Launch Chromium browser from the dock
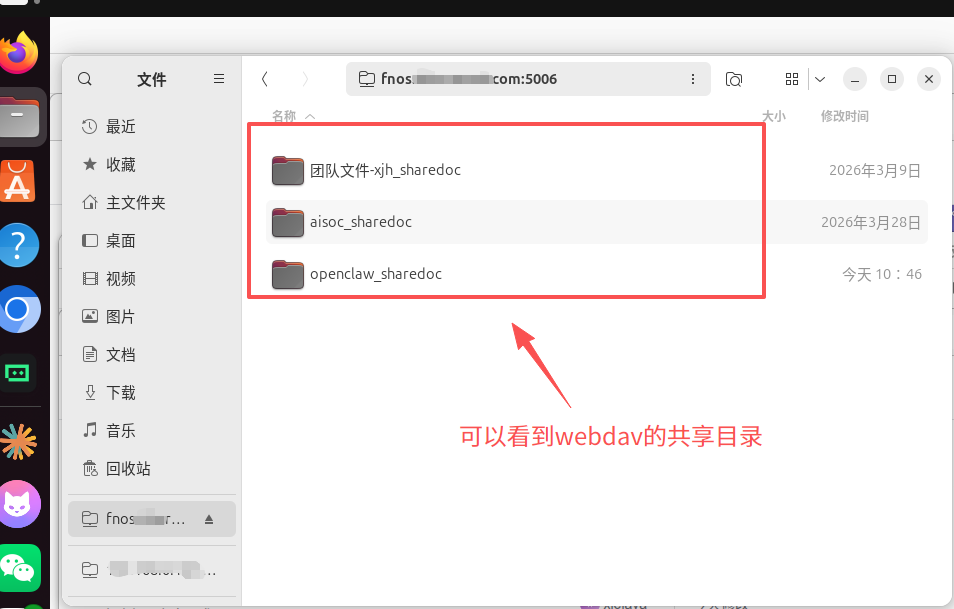 click(19, 309)
